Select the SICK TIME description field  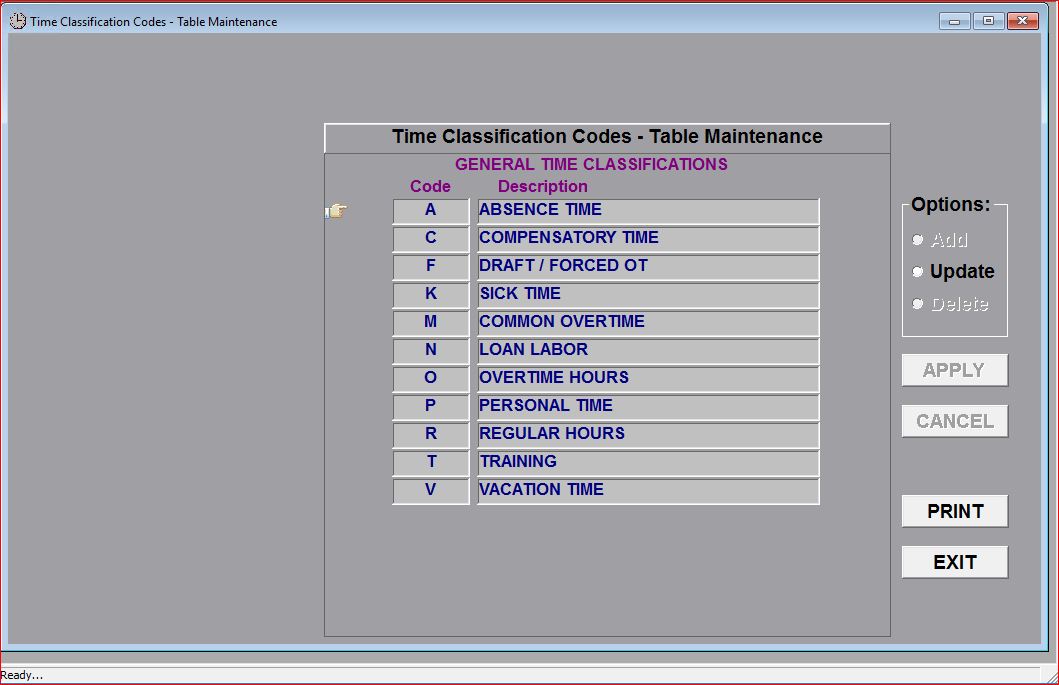click(x=647, y=294)
